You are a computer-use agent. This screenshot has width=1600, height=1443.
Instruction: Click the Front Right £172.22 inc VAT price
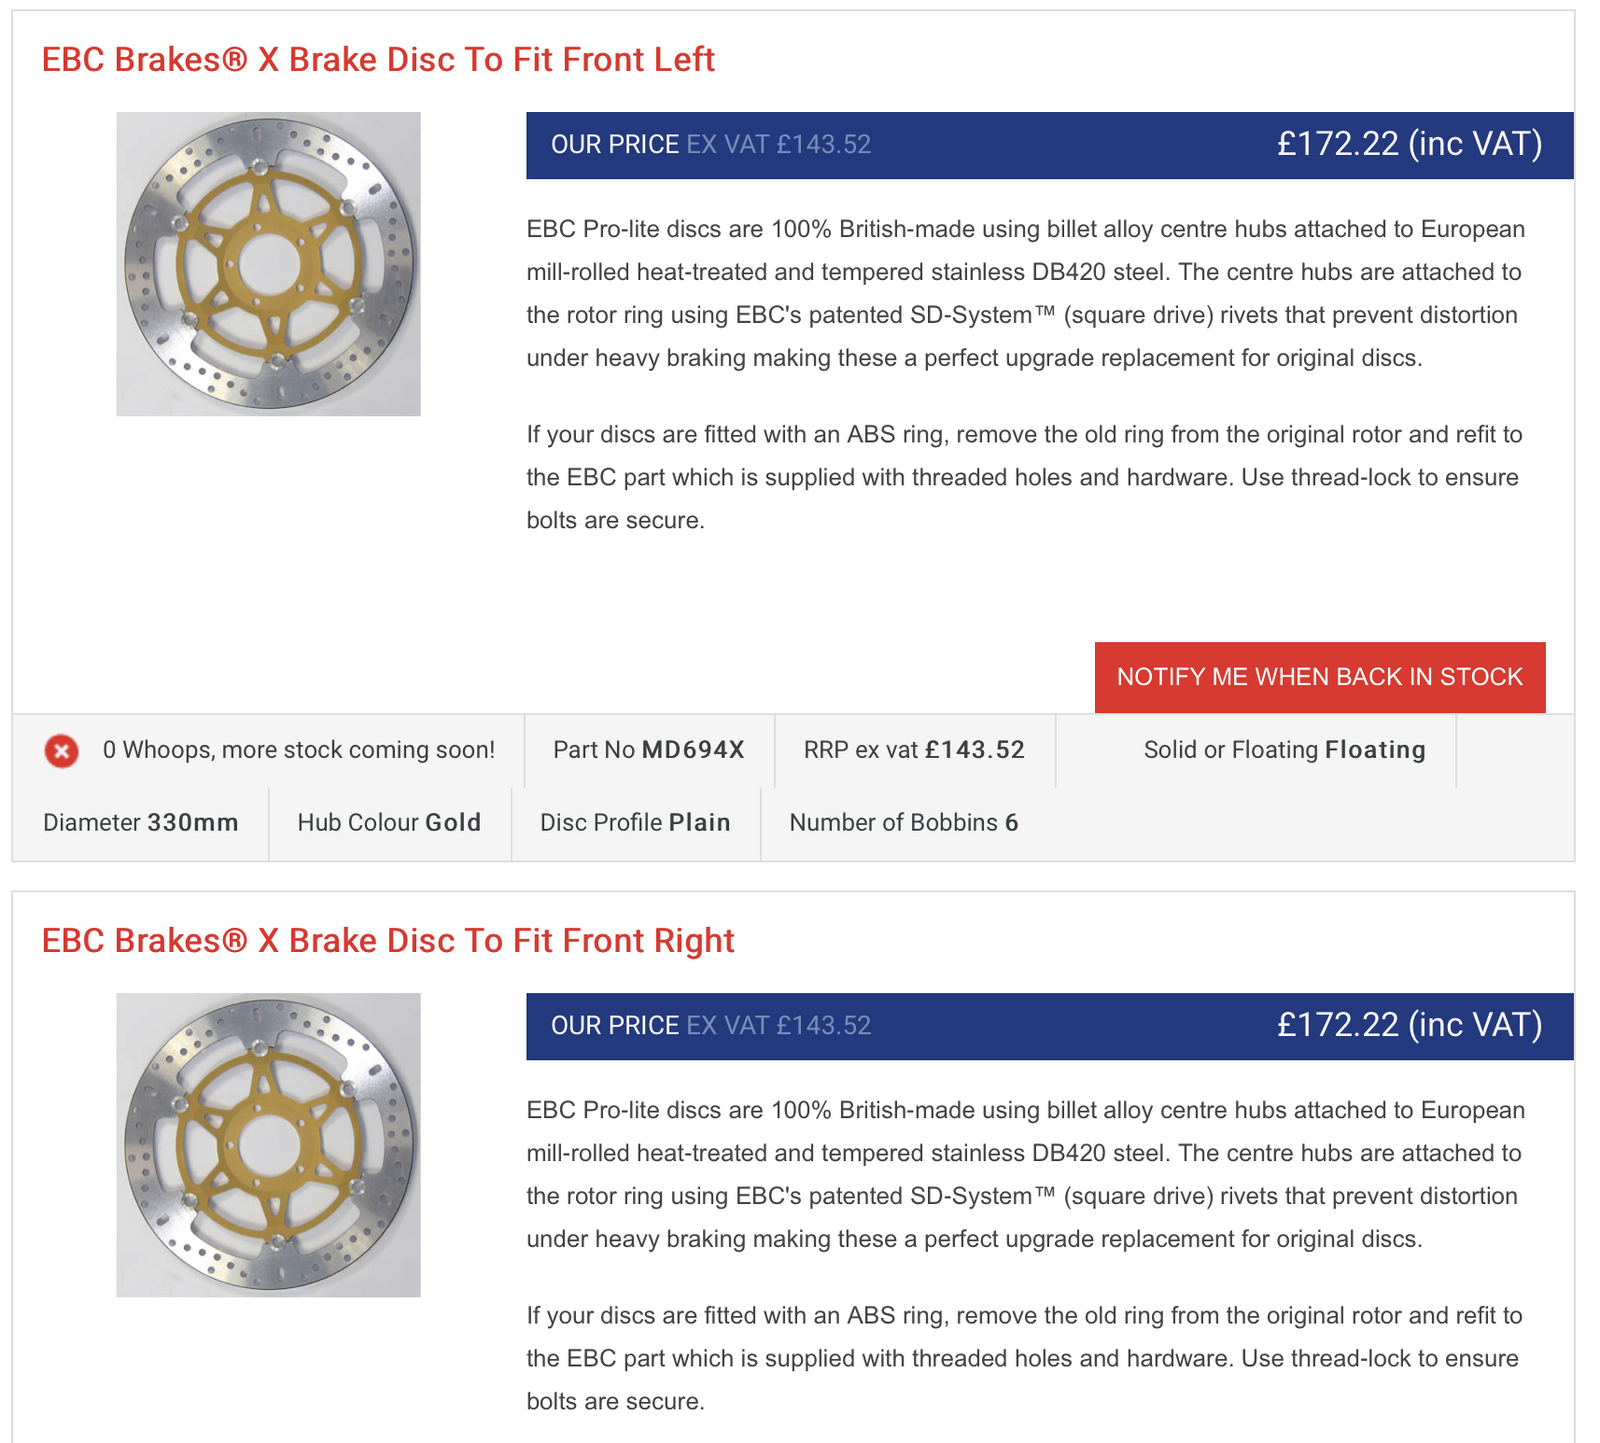(1409, 1025)
